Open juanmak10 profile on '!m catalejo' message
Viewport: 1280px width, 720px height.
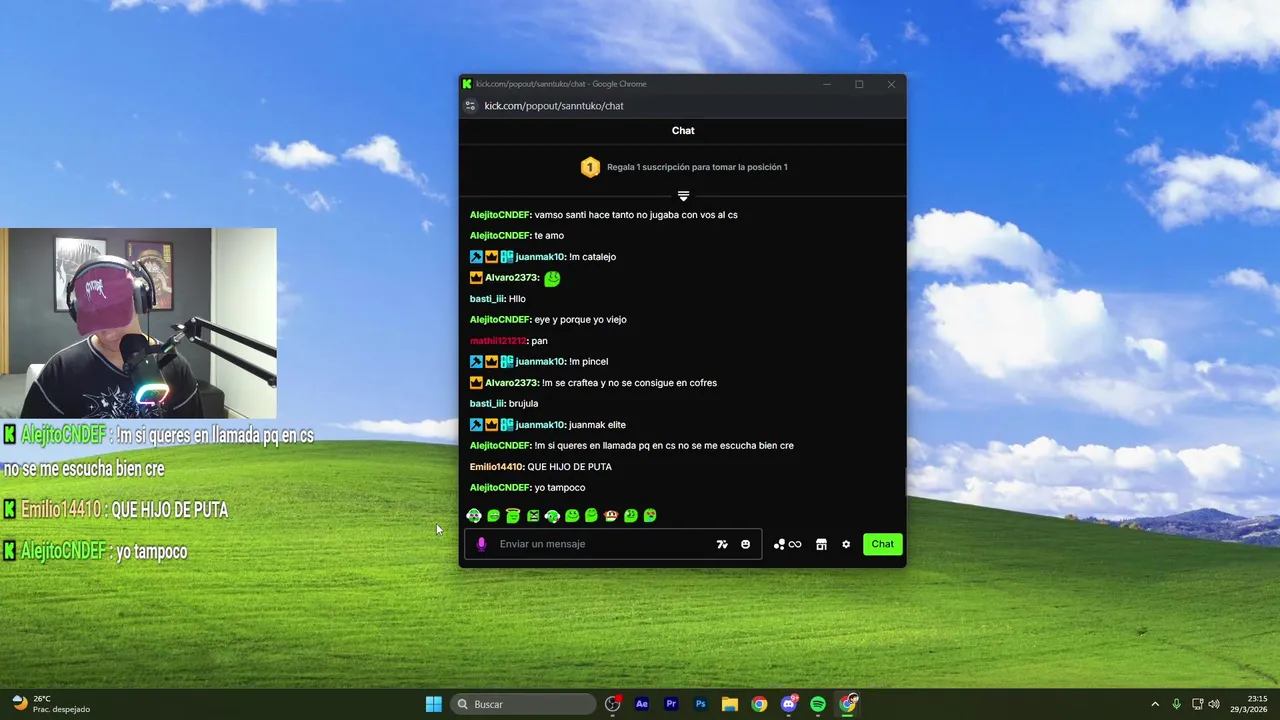(x=540, y=257)
